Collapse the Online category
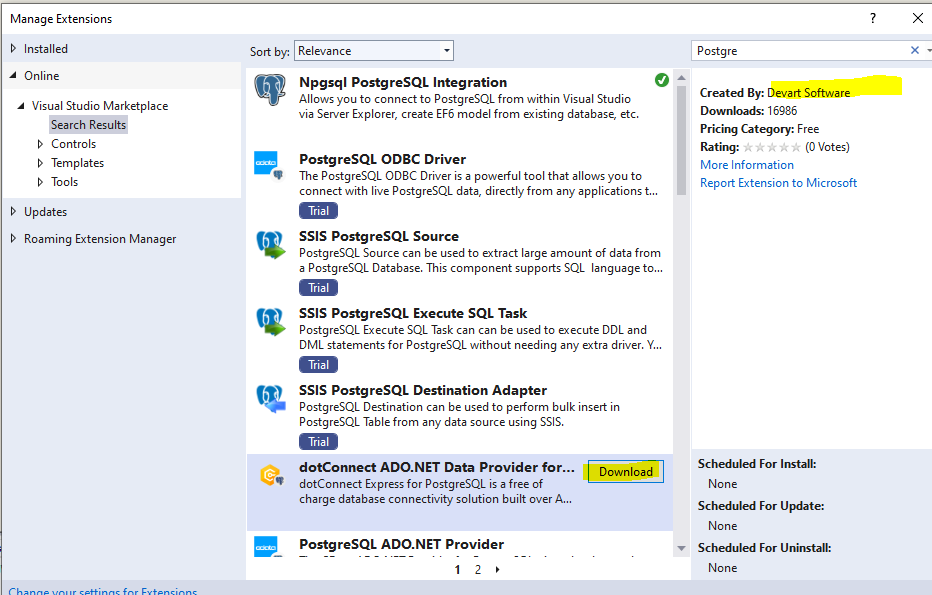932x595 pixels. click(x=13, y=75)
